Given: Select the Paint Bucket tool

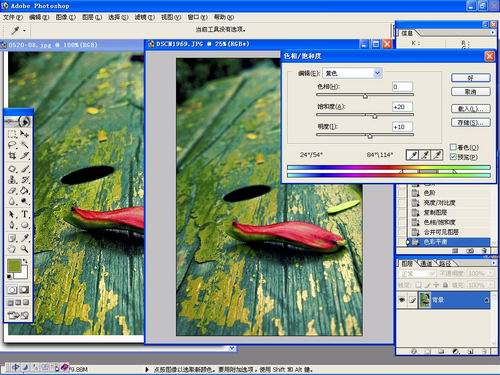Looking at the screenshot, I should pos(24,191).
